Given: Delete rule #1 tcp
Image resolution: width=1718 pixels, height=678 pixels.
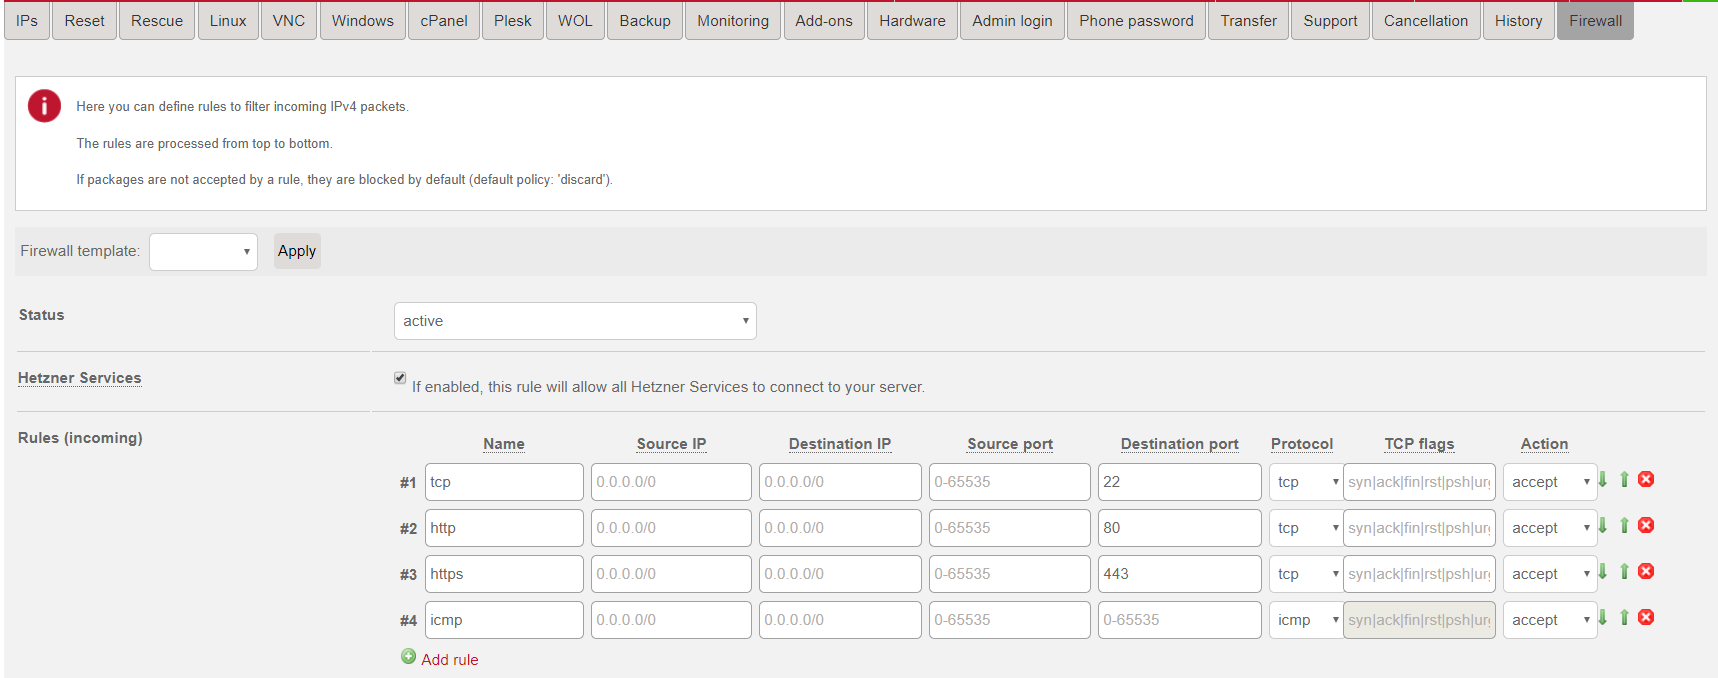Looking at the screenshot, I should pyautogui.click(x=1646, y=480).
